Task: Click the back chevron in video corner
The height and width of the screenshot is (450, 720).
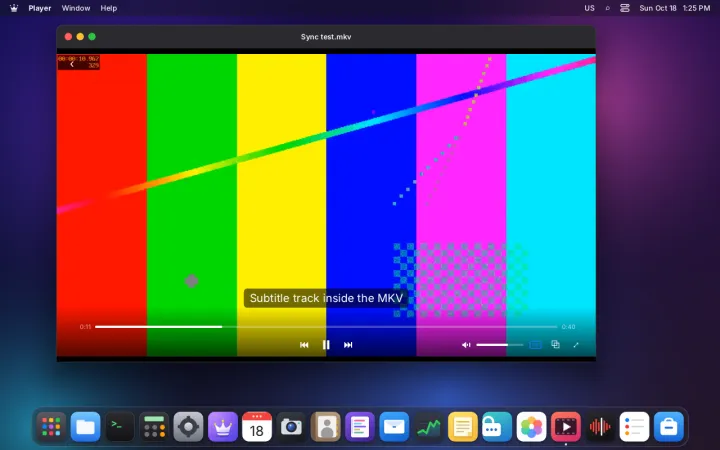Action: click(72, 64)
